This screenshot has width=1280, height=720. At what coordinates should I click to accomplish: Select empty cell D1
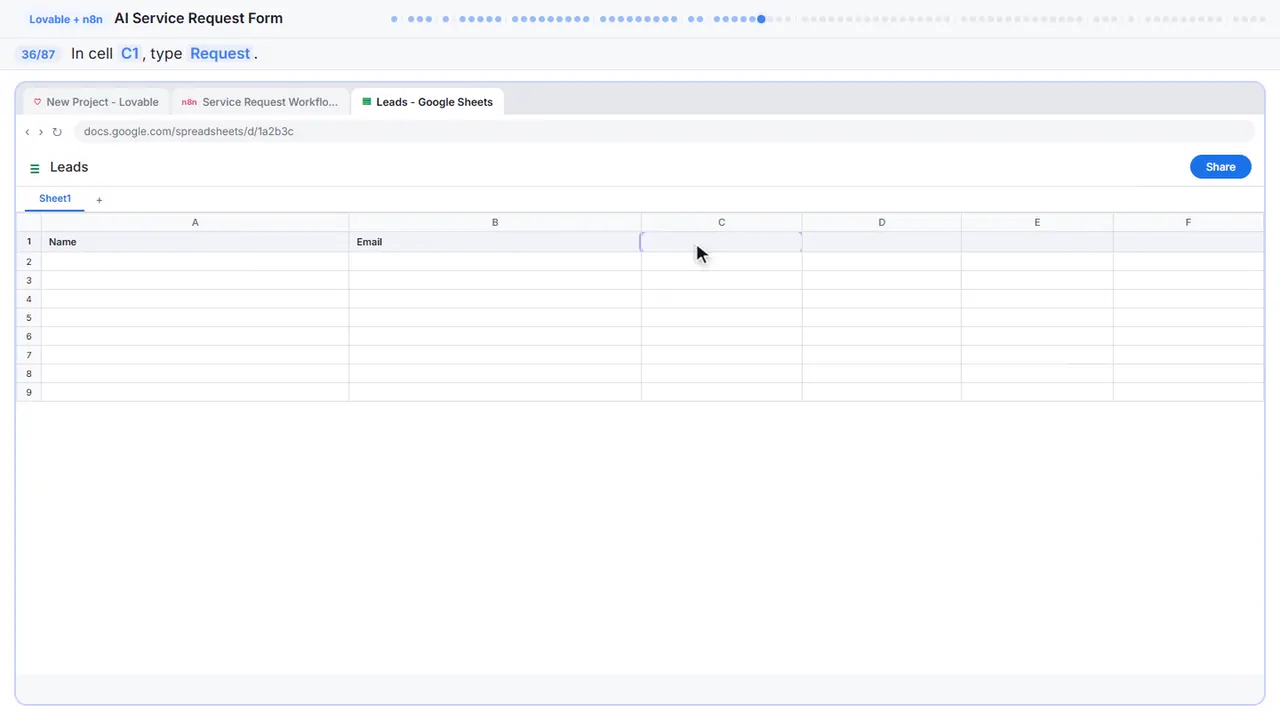881,242
